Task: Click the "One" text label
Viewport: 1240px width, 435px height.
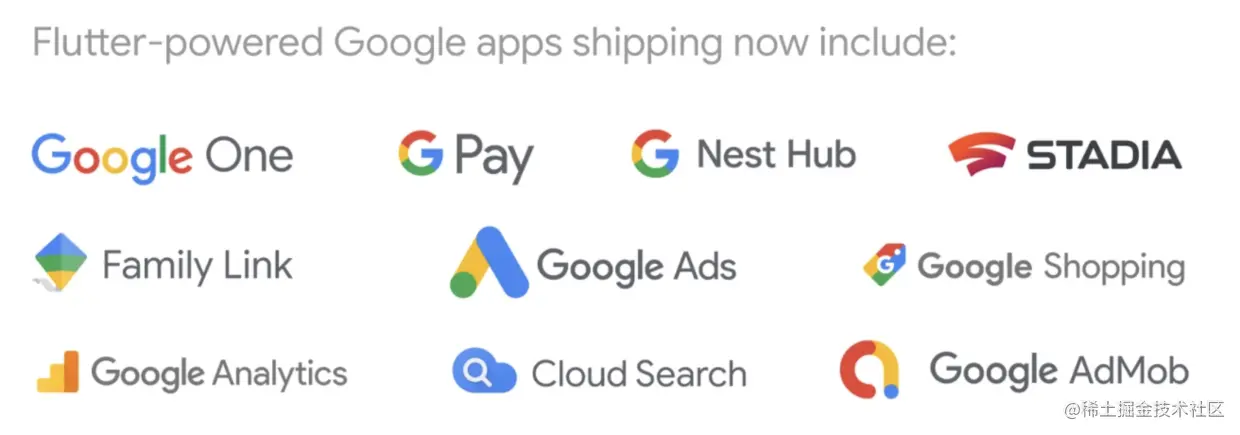Action: (248, 156)
